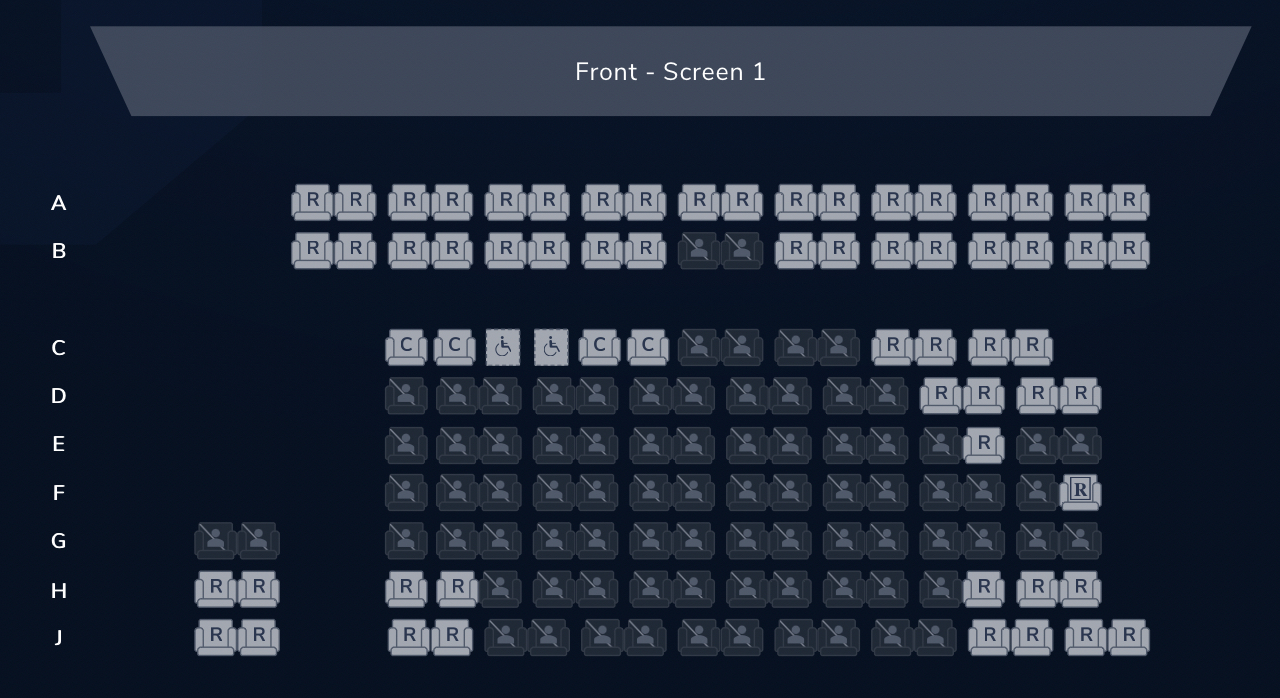
Task: Select the rightmost available seat in row C
Action: 1032,347
